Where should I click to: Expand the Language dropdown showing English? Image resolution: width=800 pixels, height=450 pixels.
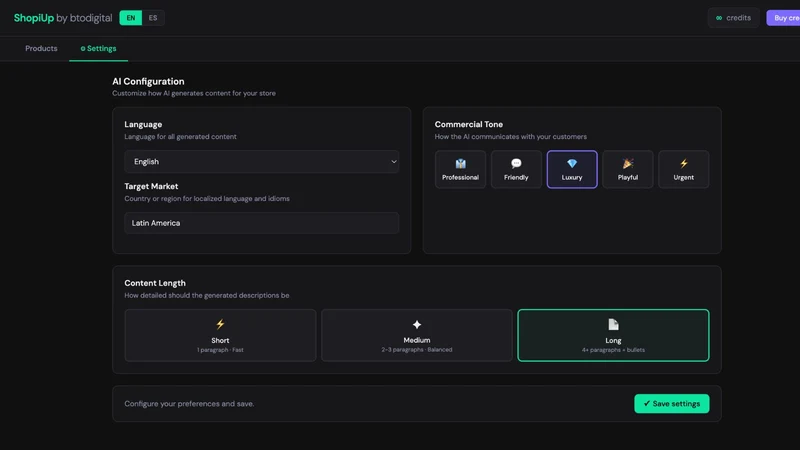[261, 162]
